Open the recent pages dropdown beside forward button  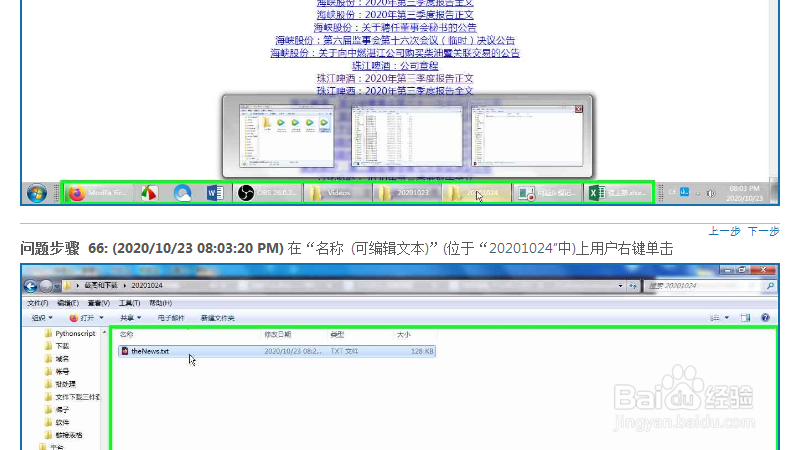tap(57, 286)
